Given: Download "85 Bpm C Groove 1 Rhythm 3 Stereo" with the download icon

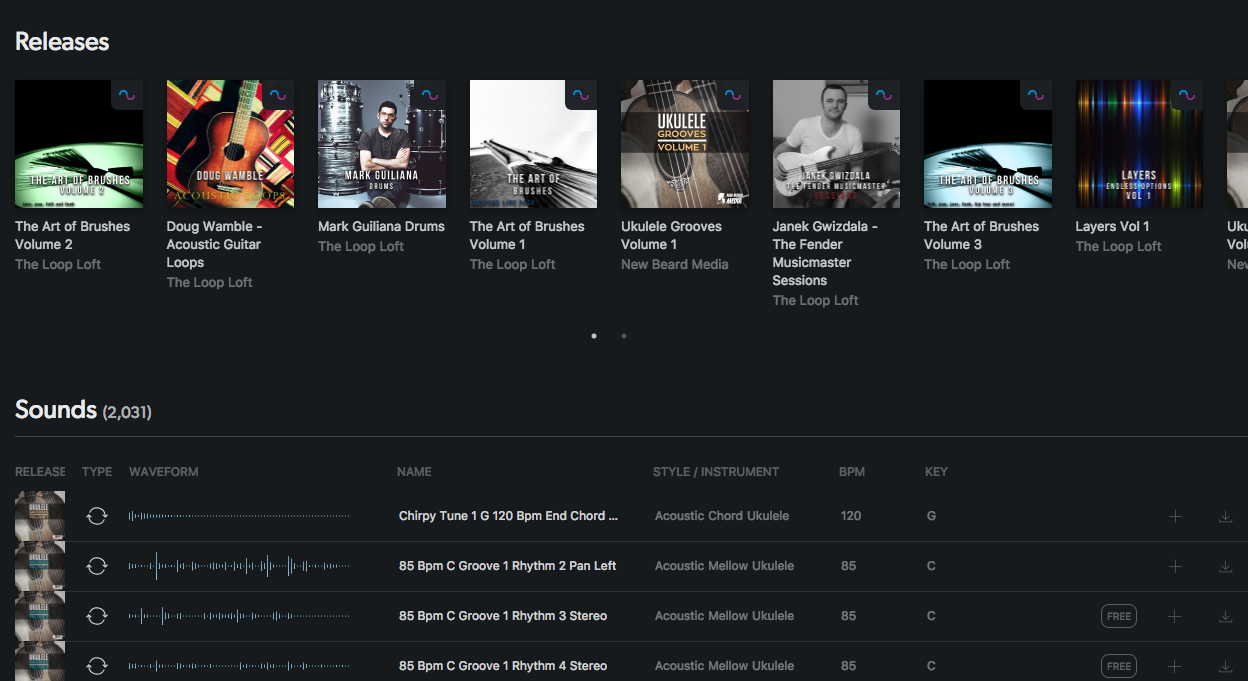Looking at the screenshot, I should pyautogui.click(x=1225, y=616).
